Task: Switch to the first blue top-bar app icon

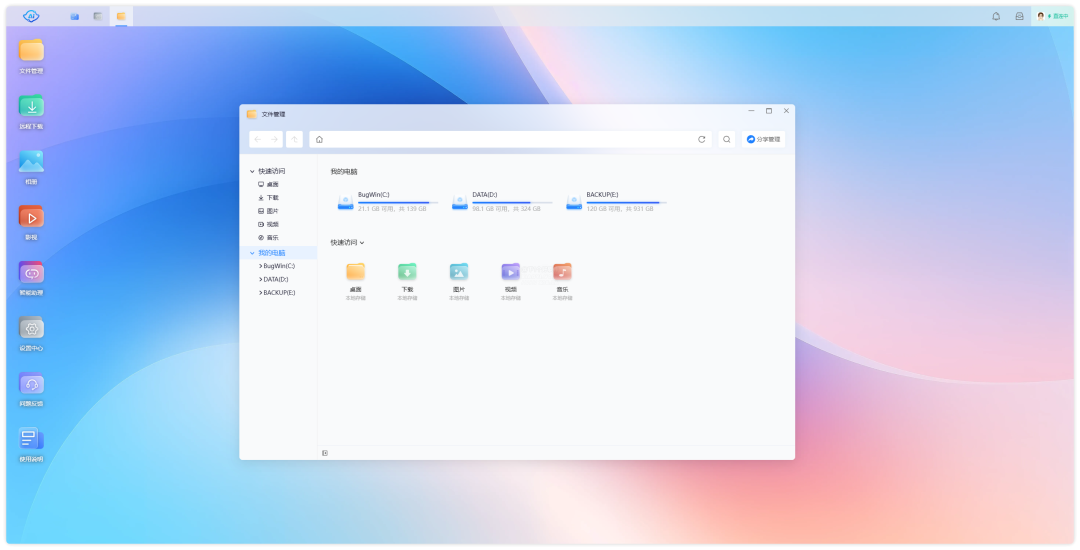Action: point(74,16)
